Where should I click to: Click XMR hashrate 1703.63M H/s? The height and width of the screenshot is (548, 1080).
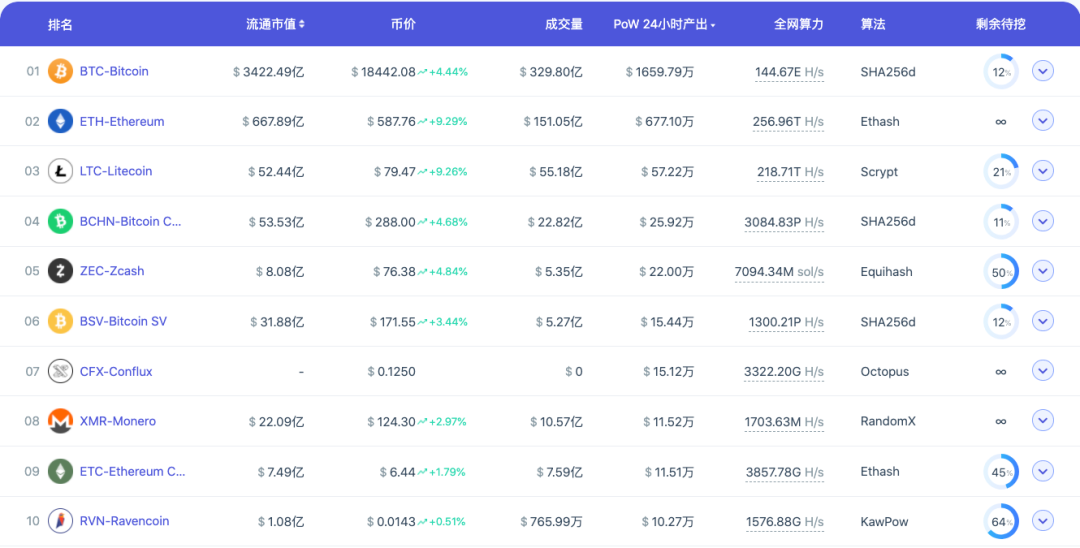[x=785, y=421]
